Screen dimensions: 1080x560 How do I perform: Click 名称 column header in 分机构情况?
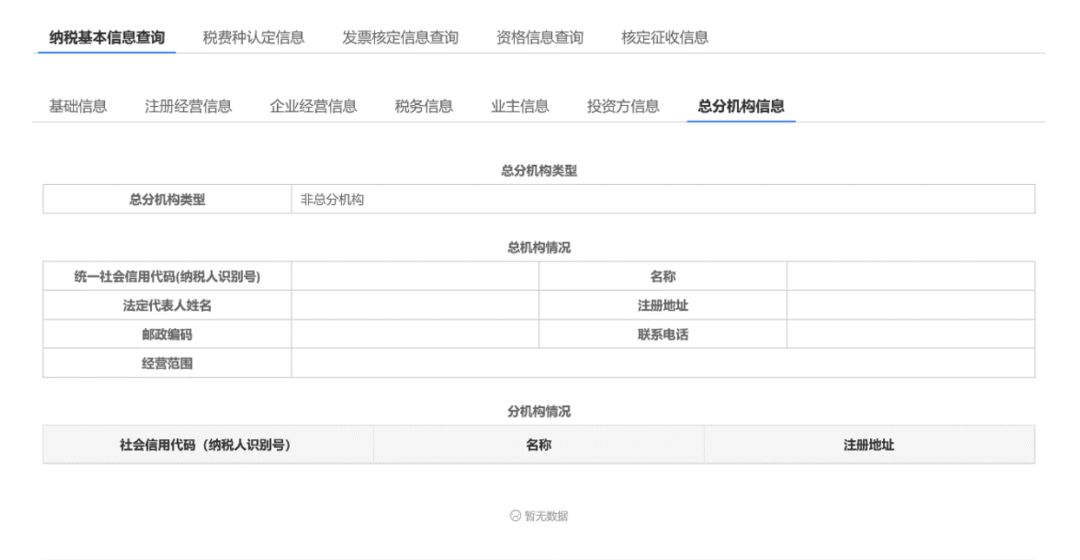coord(539,445)
